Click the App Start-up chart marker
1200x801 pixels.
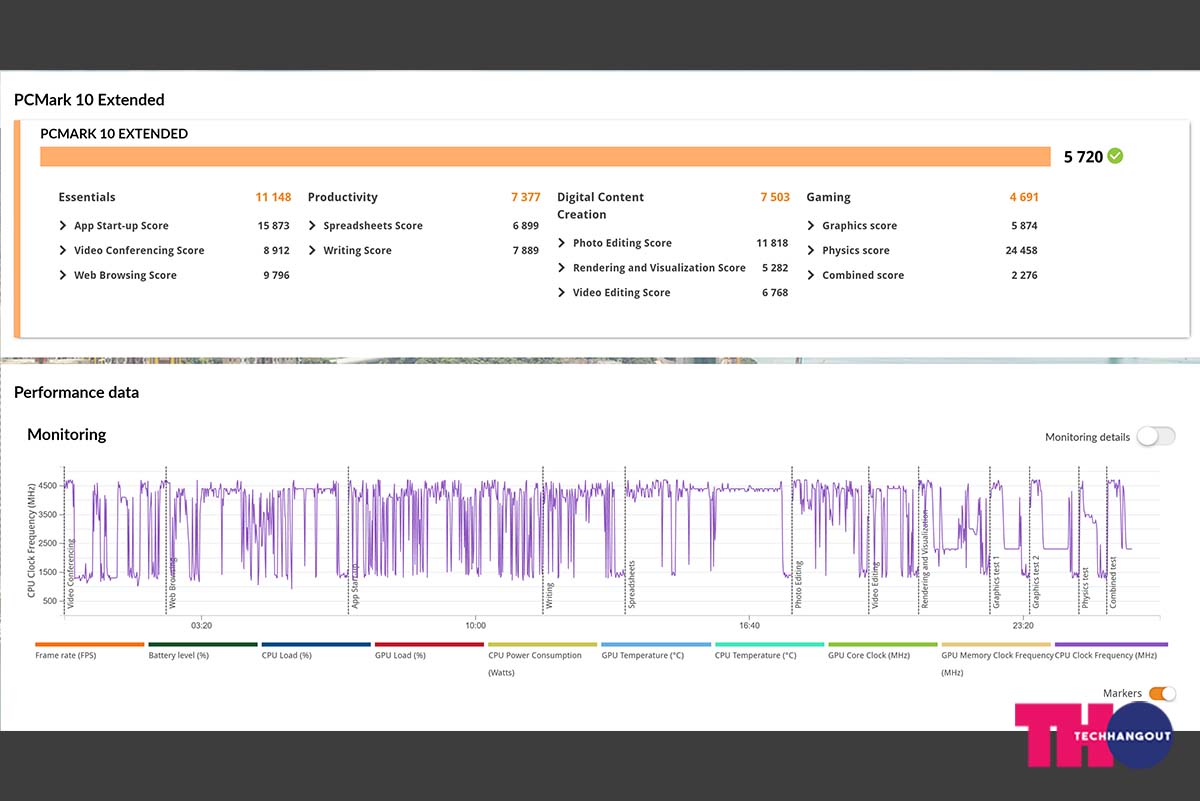tap(355, 588)
